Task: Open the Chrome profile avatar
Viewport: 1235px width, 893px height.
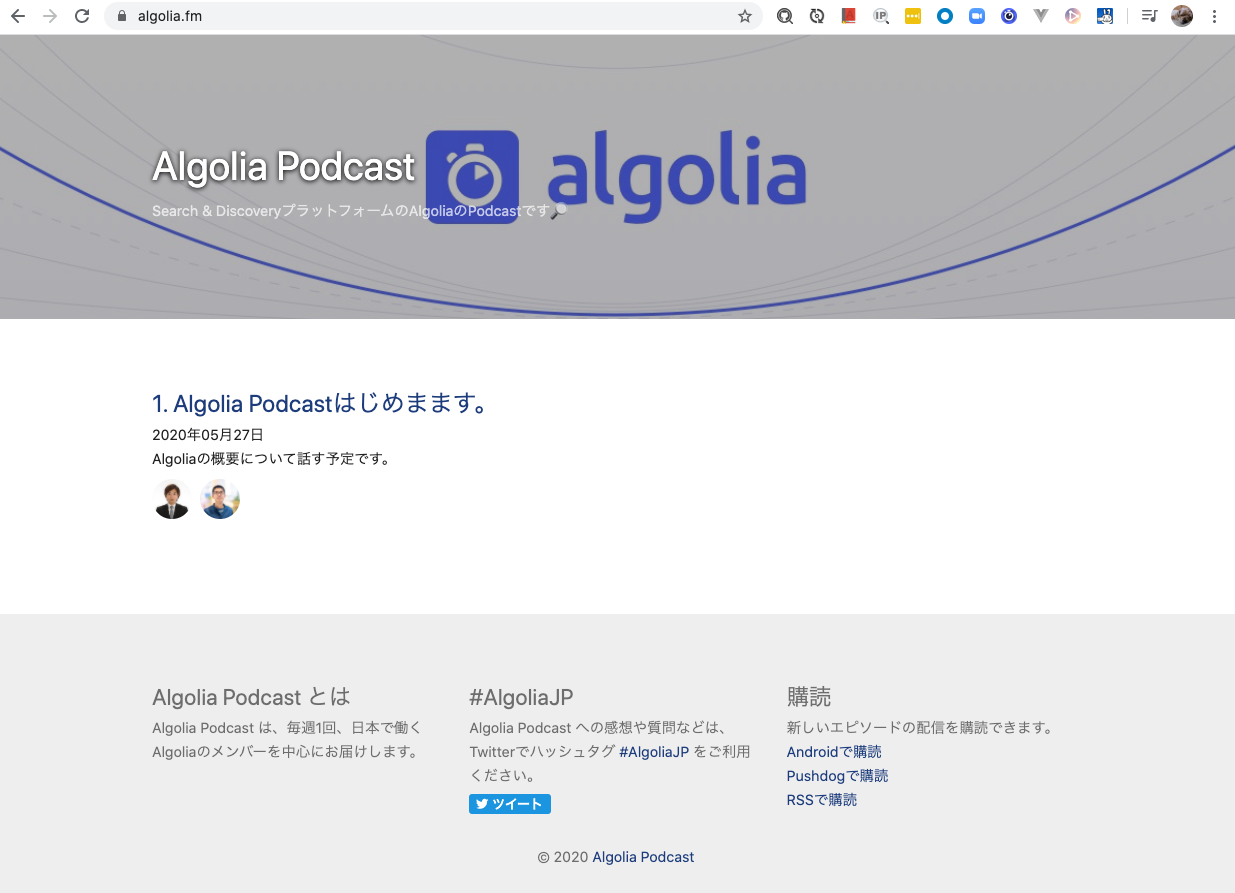Action: (1182, 16)
